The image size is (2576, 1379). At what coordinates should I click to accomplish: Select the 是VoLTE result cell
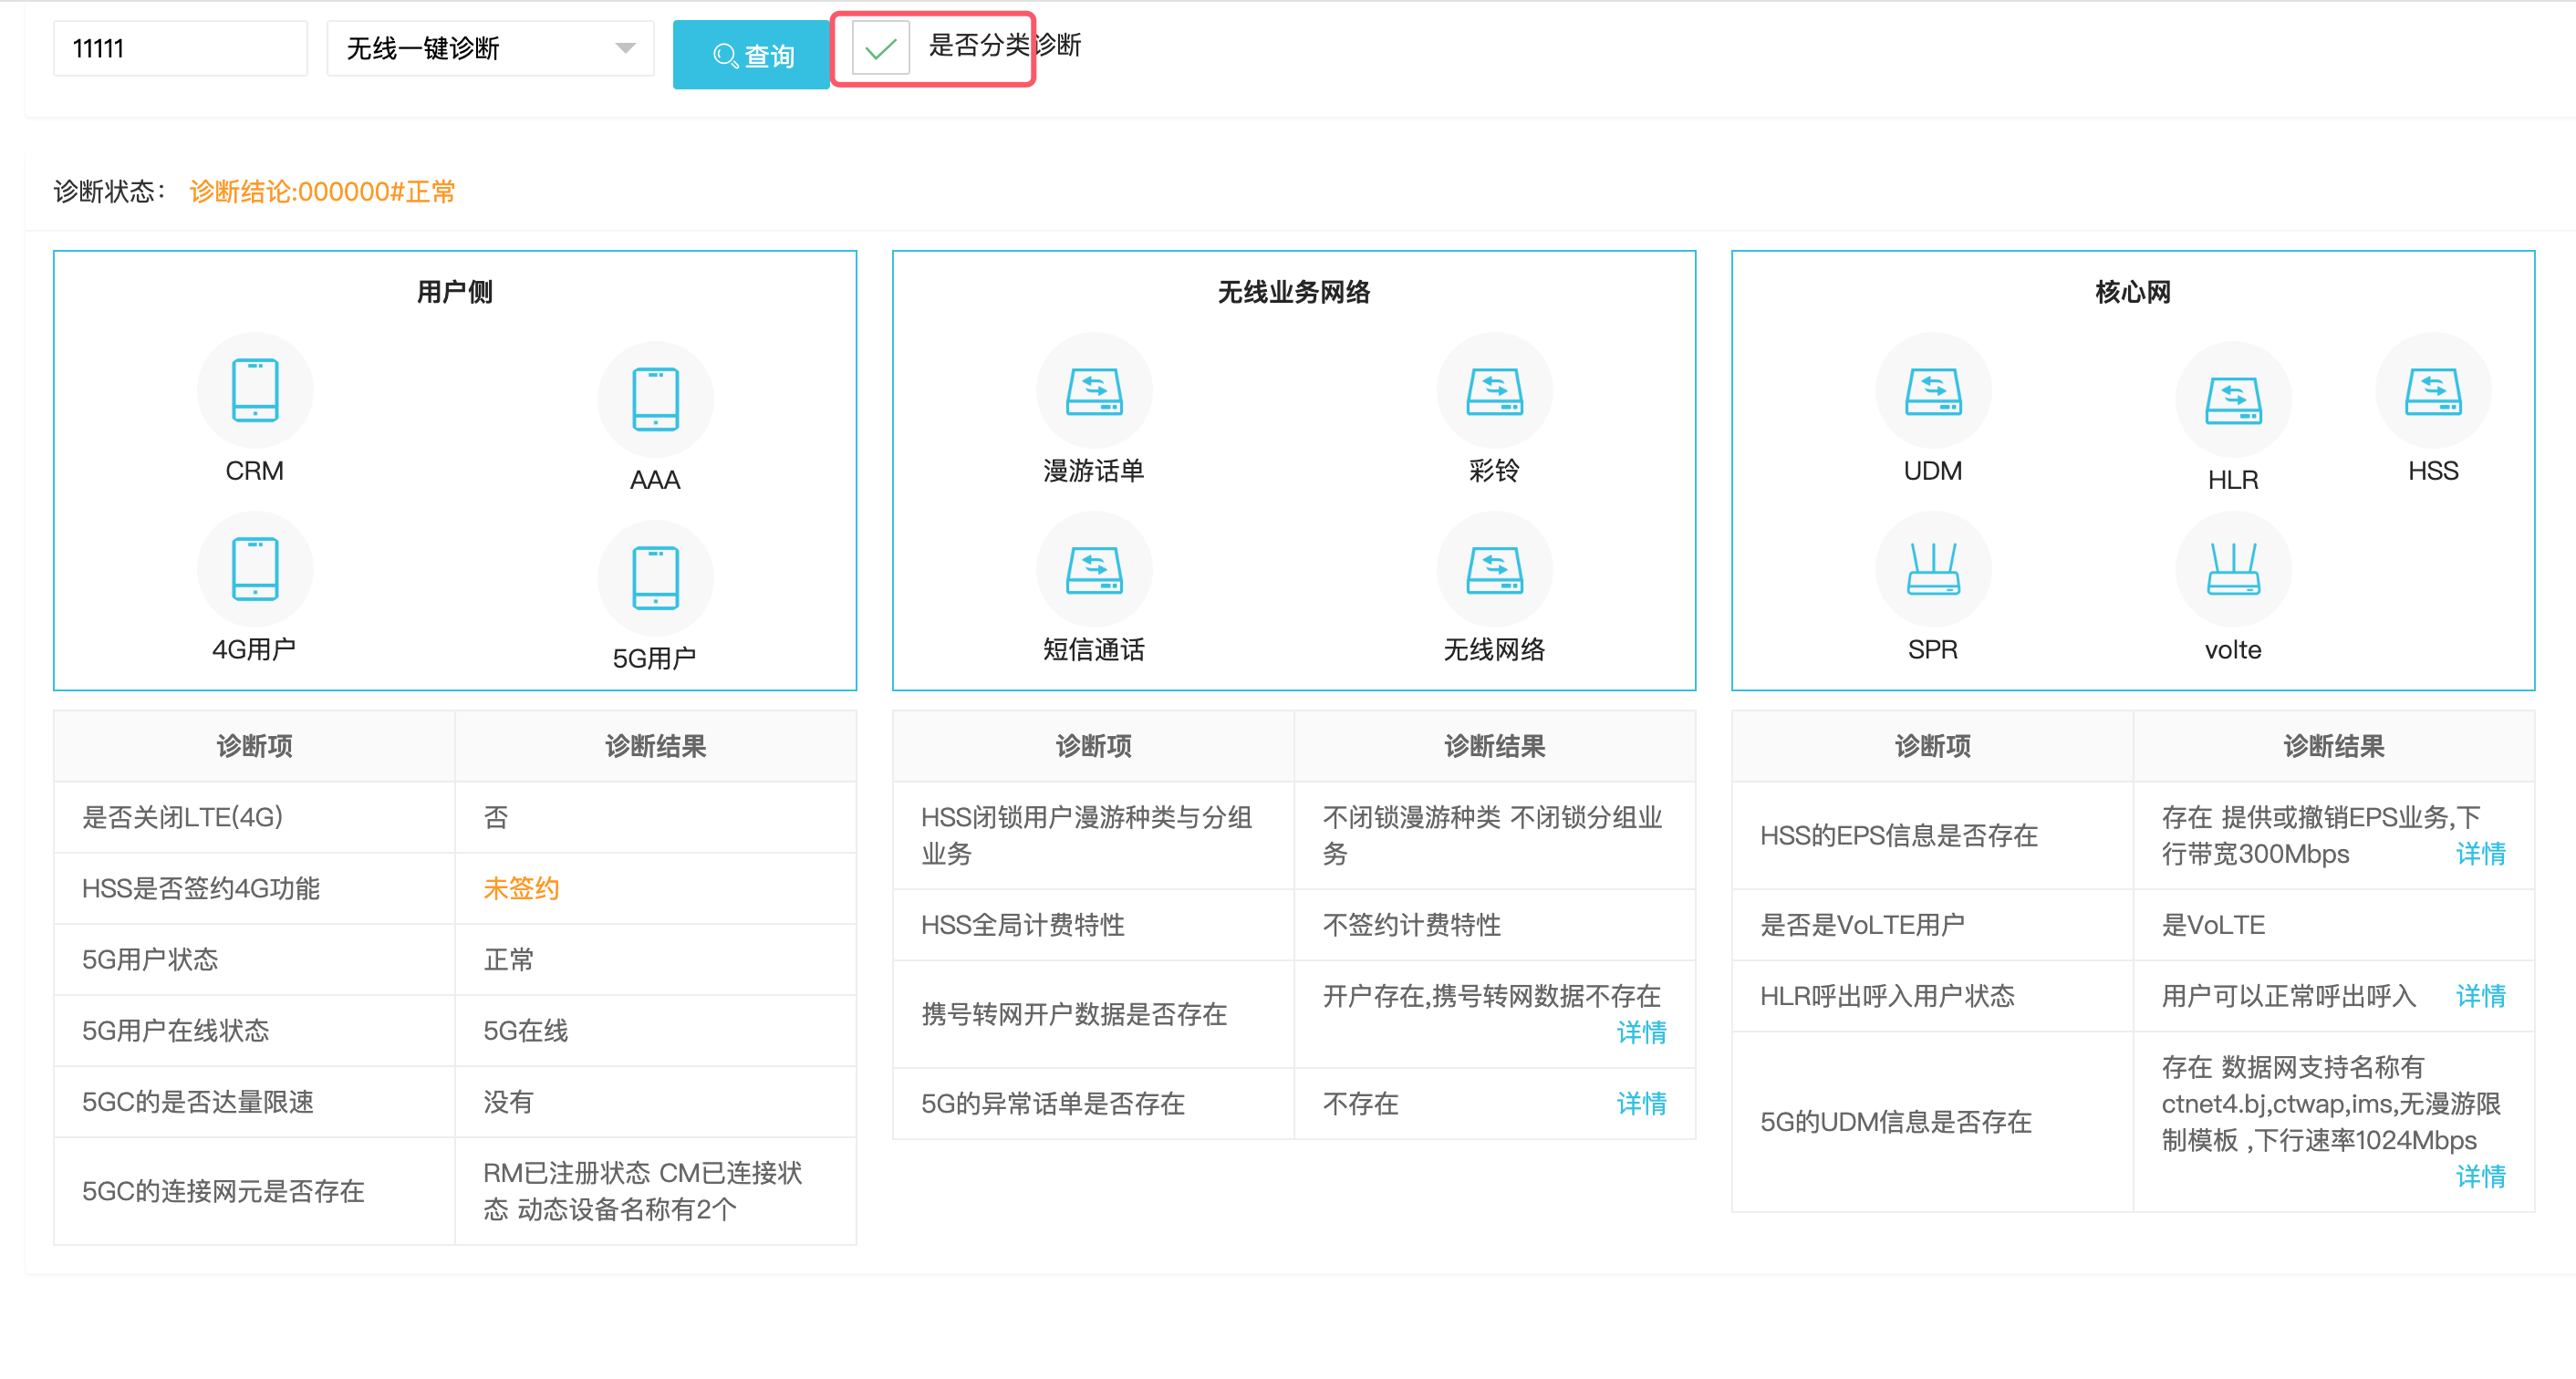2333,925
